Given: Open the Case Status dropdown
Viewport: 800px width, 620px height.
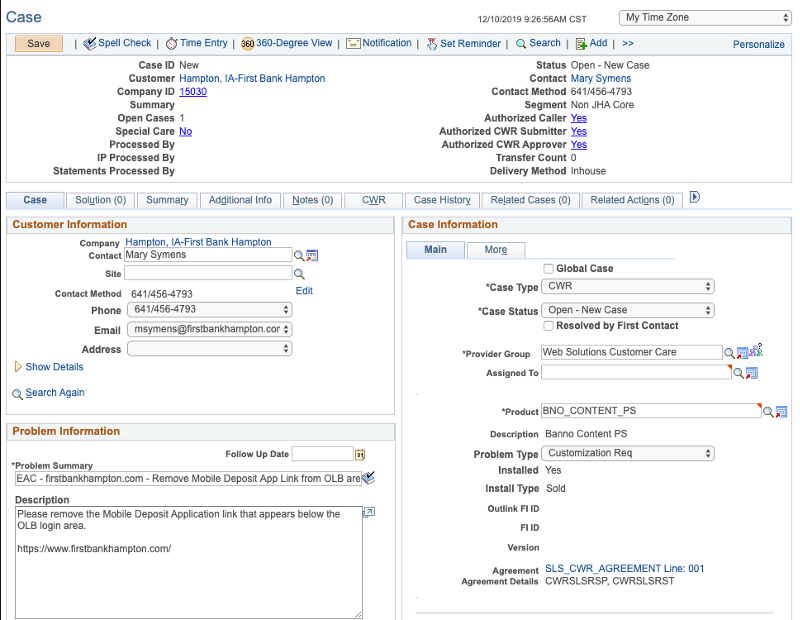Looking at the screenshot, I should tap(628, 310).
